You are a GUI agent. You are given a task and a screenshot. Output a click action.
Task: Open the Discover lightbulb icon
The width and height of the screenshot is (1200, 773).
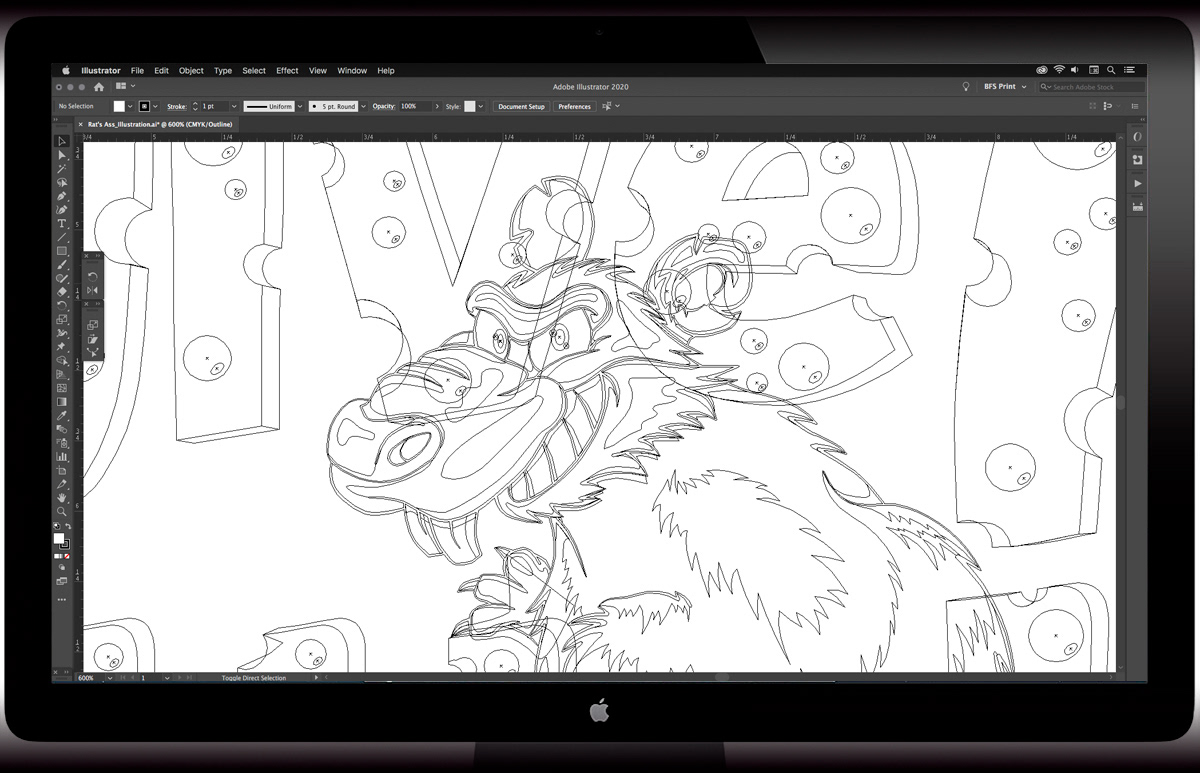[965, 87]
